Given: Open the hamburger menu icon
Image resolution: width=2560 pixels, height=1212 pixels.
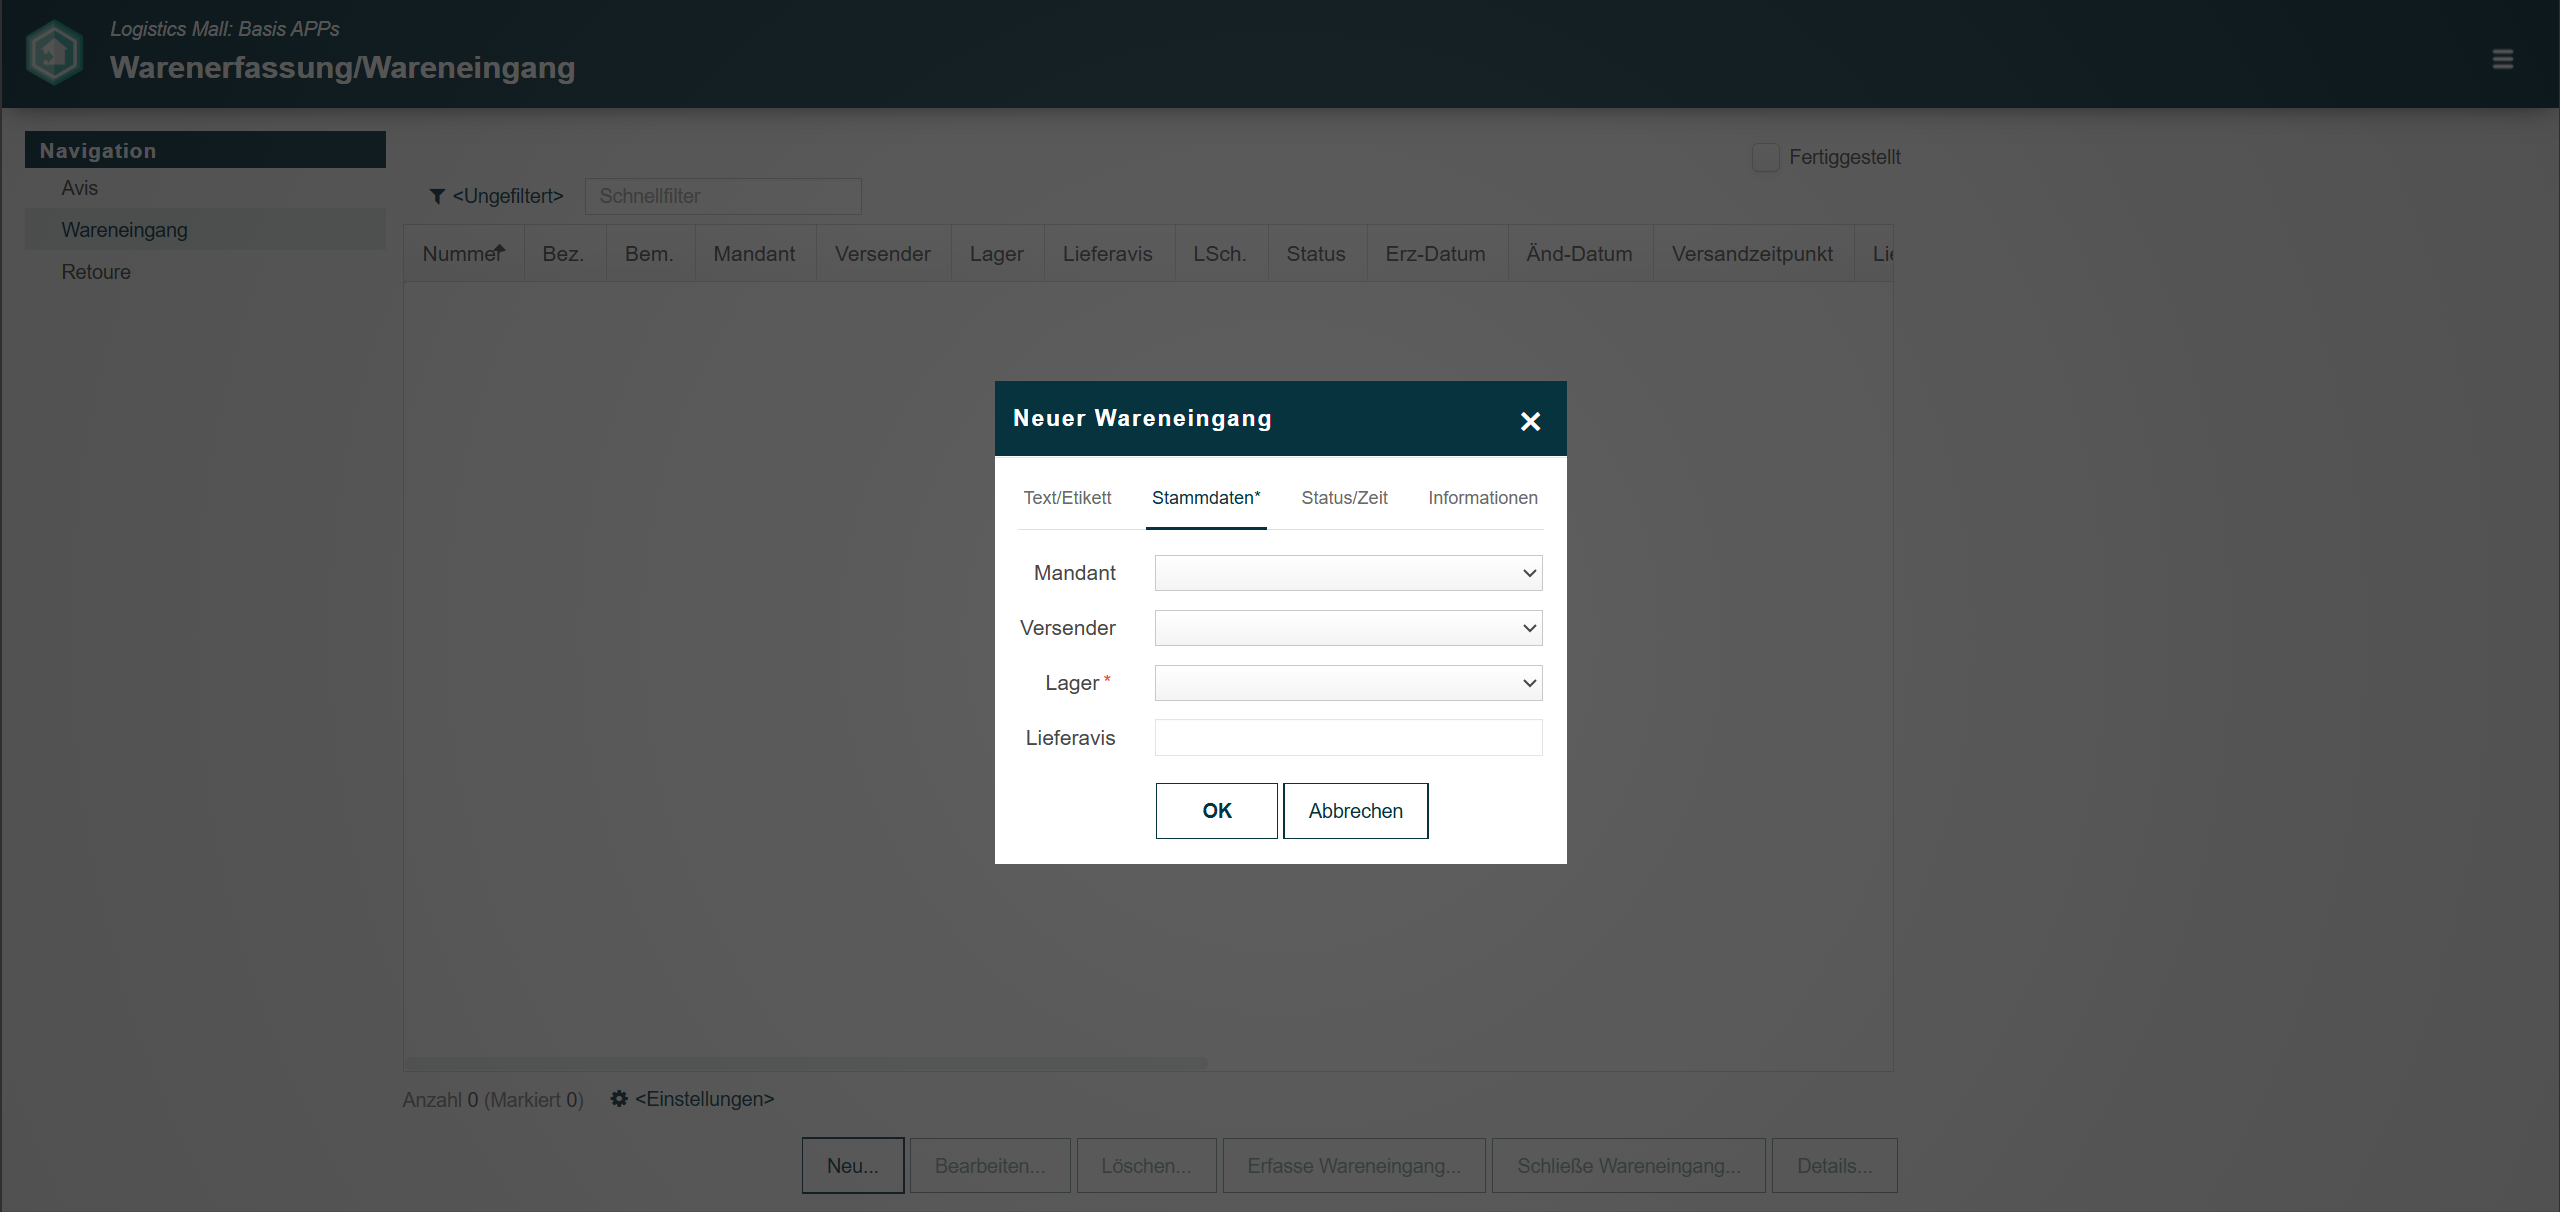Looking at the screenshot, I should coord(2502,60).
